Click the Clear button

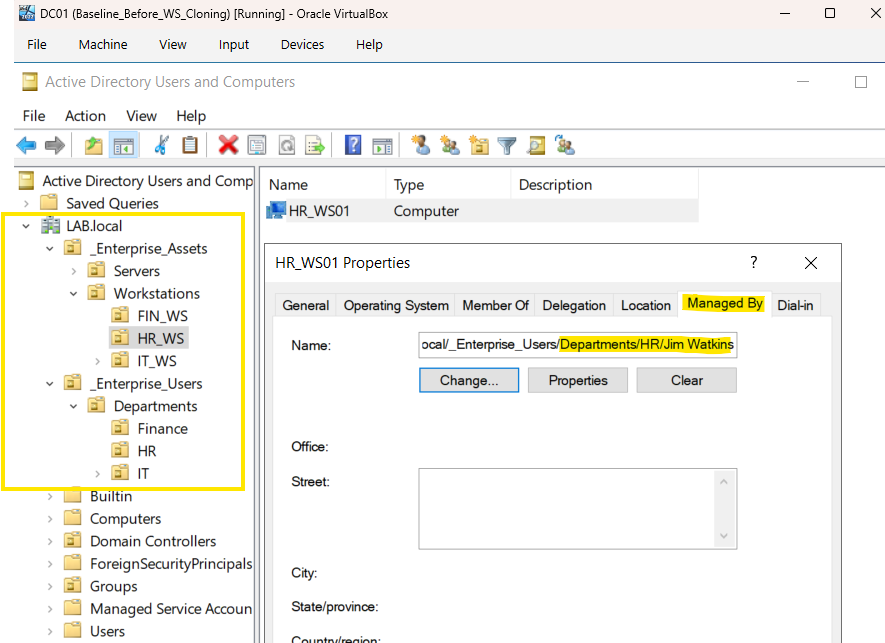687,380
